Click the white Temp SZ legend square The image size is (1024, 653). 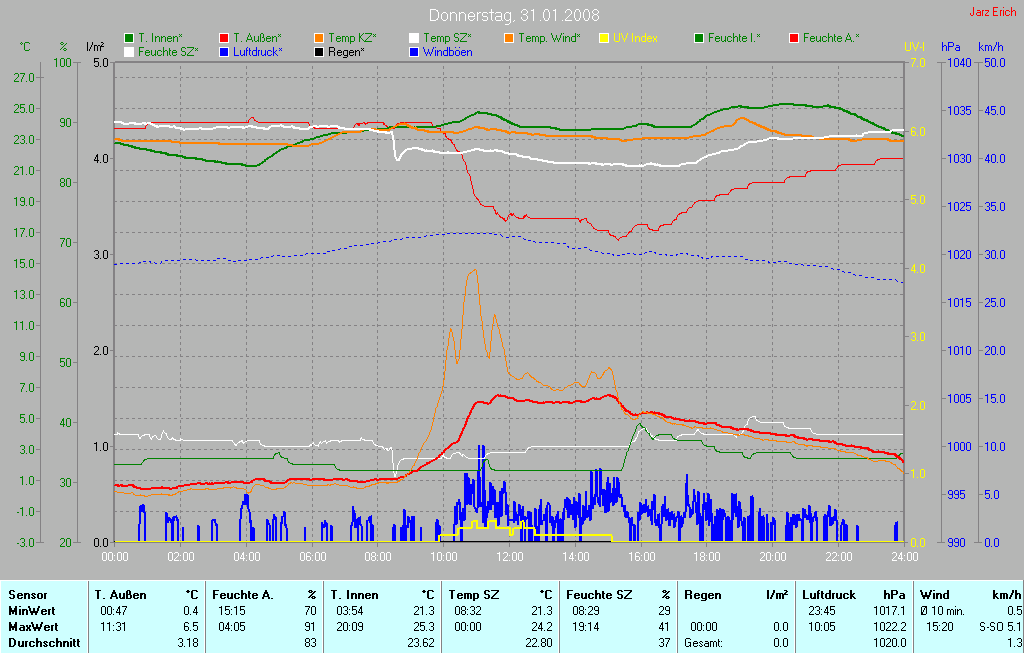414,38
